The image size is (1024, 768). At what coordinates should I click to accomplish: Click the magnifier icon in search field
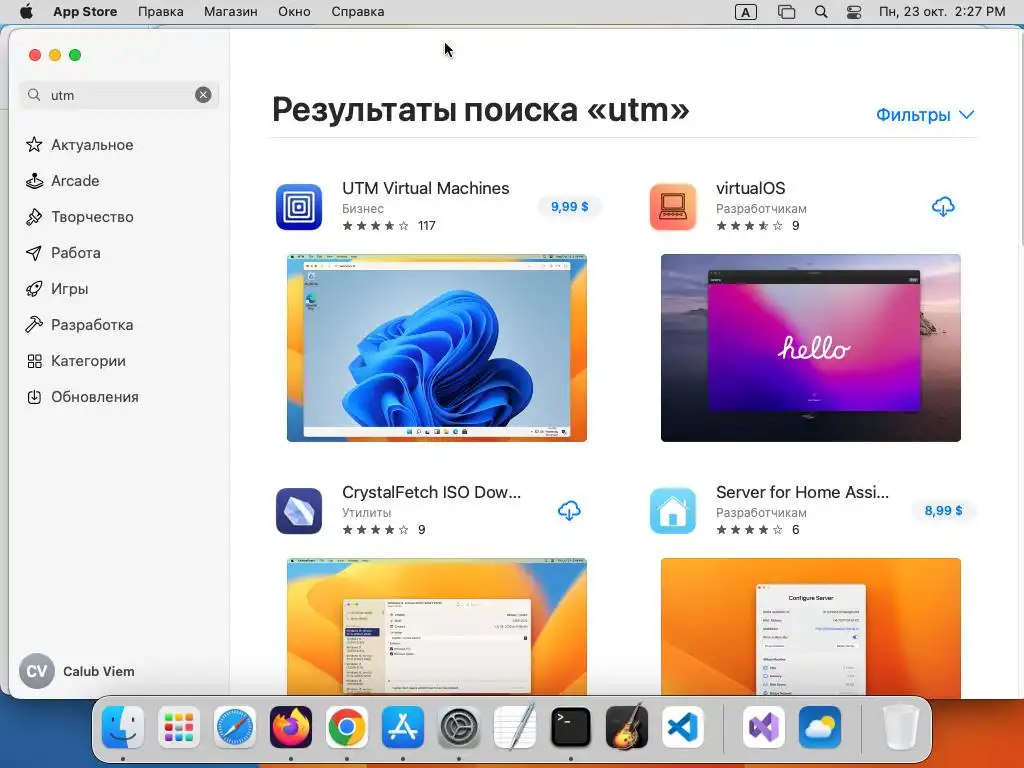coord(34,95)
